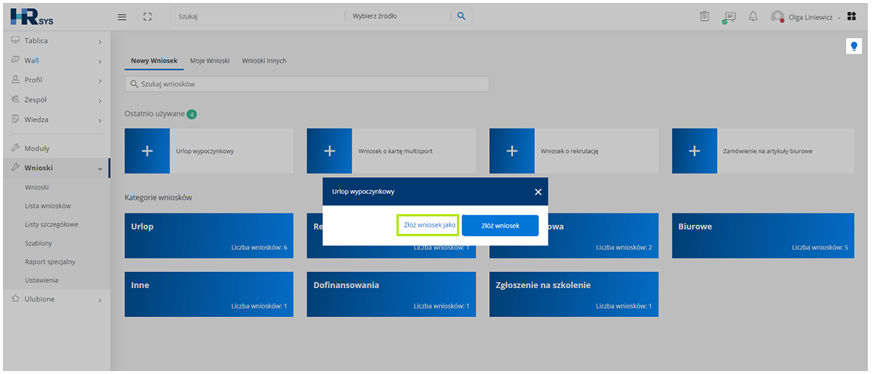Open the Dofinansowania category tile
The width and height of the screenshot is (872, 374).
click(391, 294)
